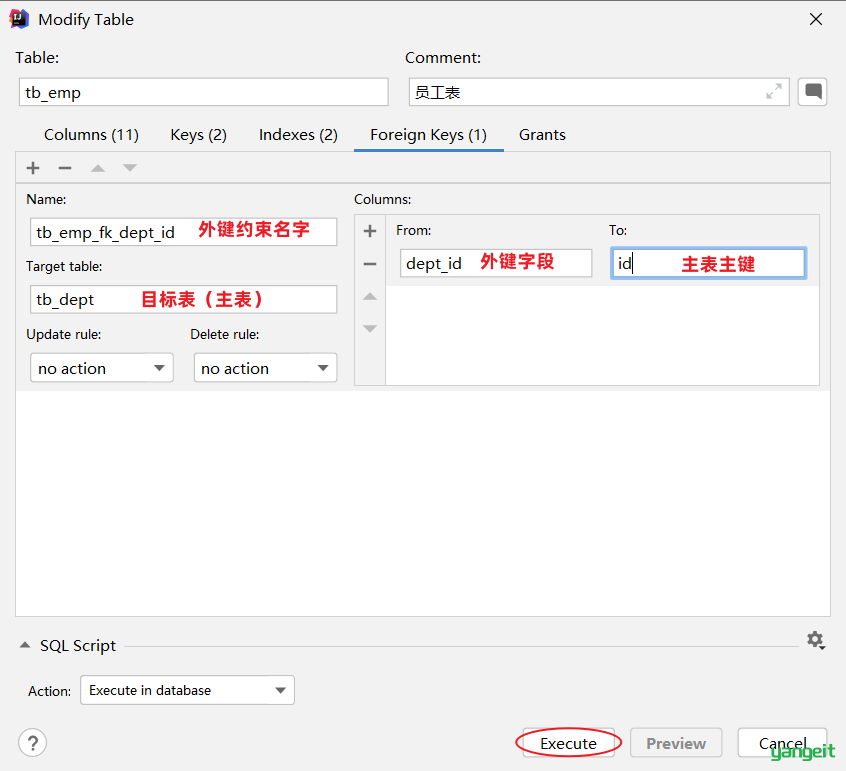Viewport: 846px width, 771px height.
Task: Move foreign key down in toolbar
Action: (x=129, y=168)
